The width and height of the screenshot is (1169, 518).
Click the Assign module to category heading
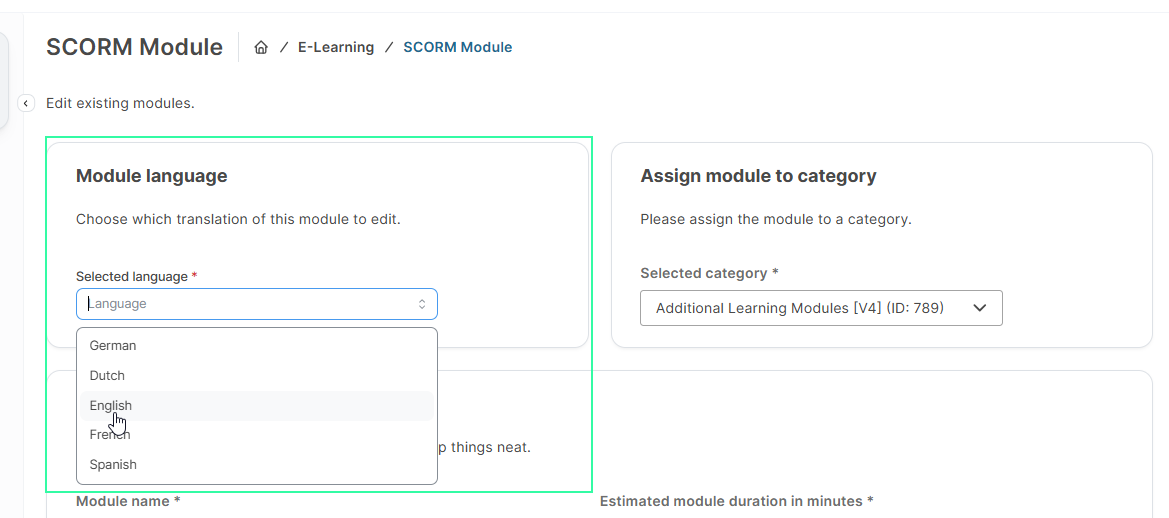[x=758, y=176]
